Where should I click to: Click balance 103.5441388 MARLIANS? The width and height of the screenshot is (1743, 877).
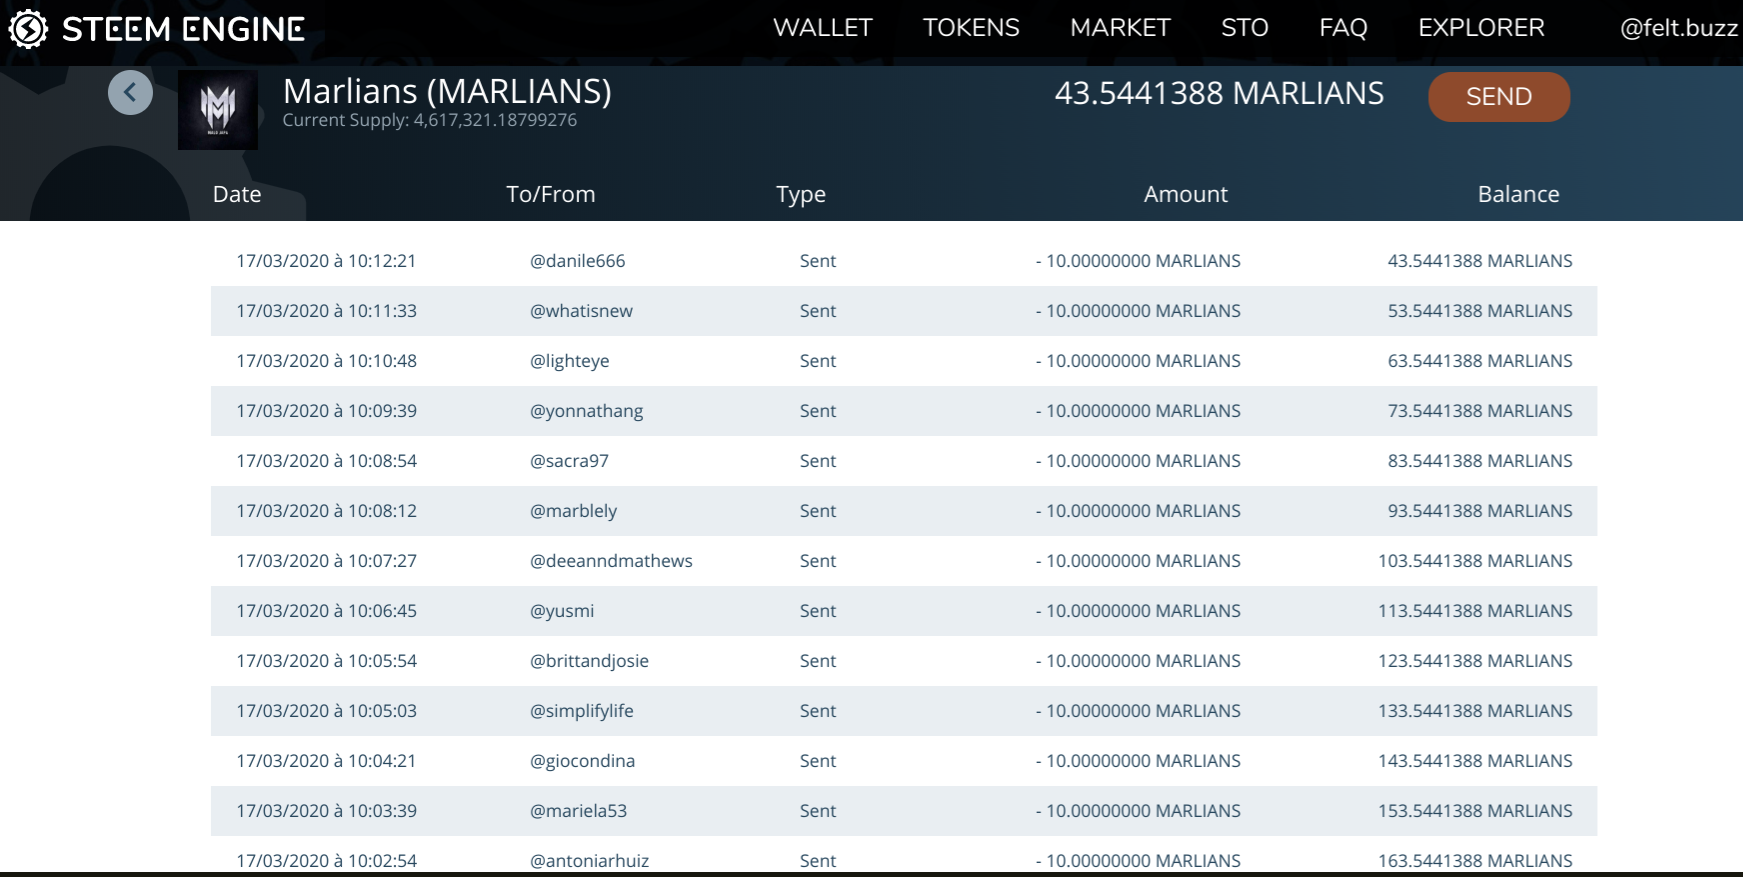point(1475,561)
